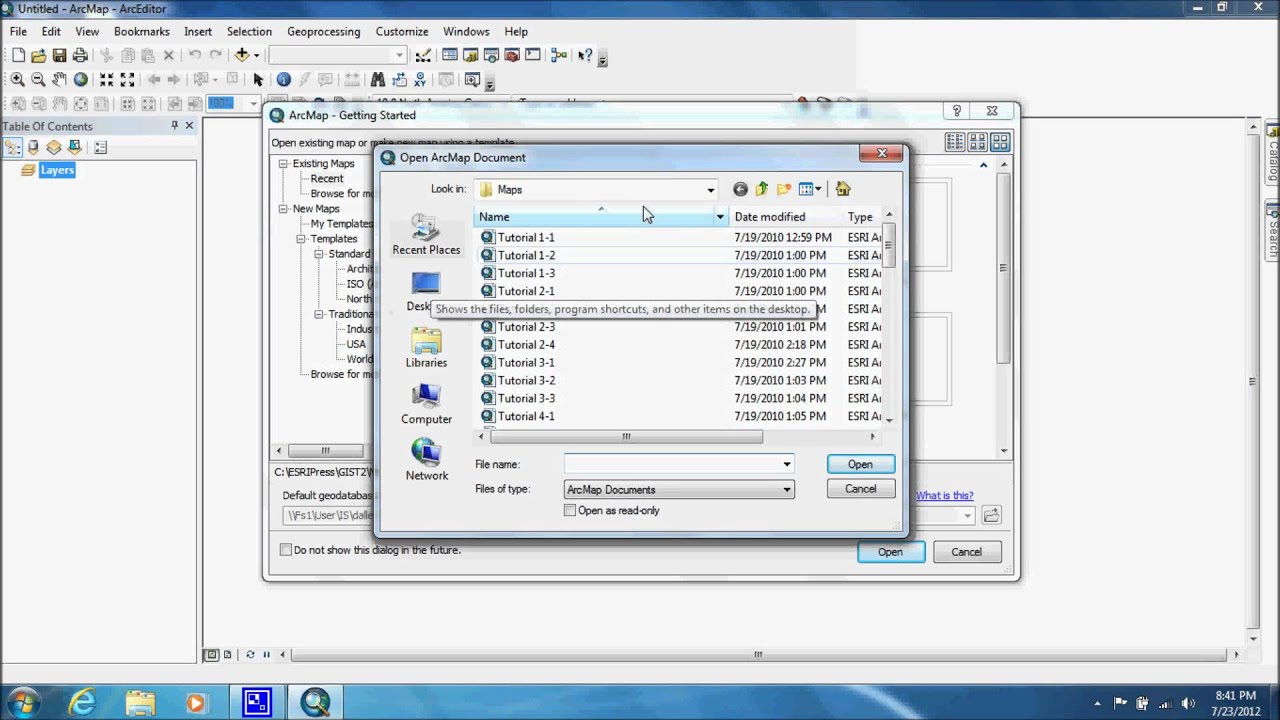
Task: Open the ArcToolbox window icon
Action: coord(512,55)
